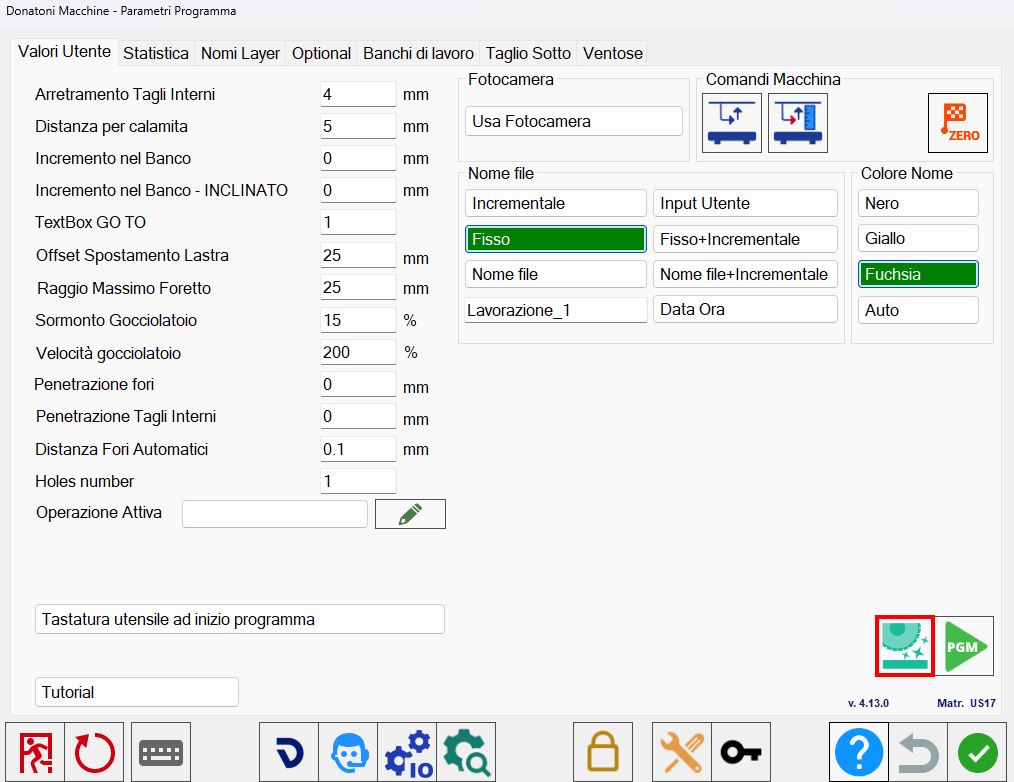The image size is (1014, 782).
Task: Click the Nome file button
Action: (x=556, y=274)
